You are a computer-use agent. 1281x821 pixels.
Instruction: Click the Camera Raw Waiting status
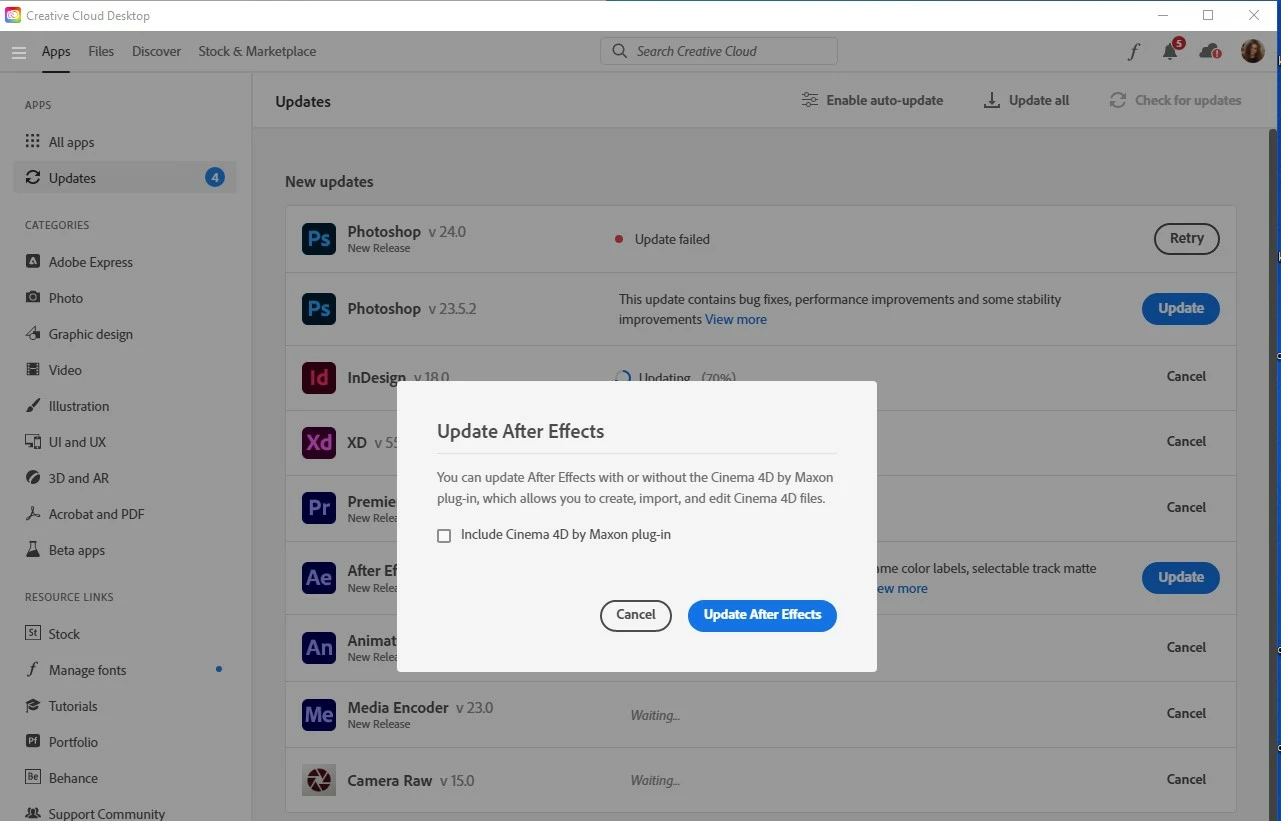[655, 781]
